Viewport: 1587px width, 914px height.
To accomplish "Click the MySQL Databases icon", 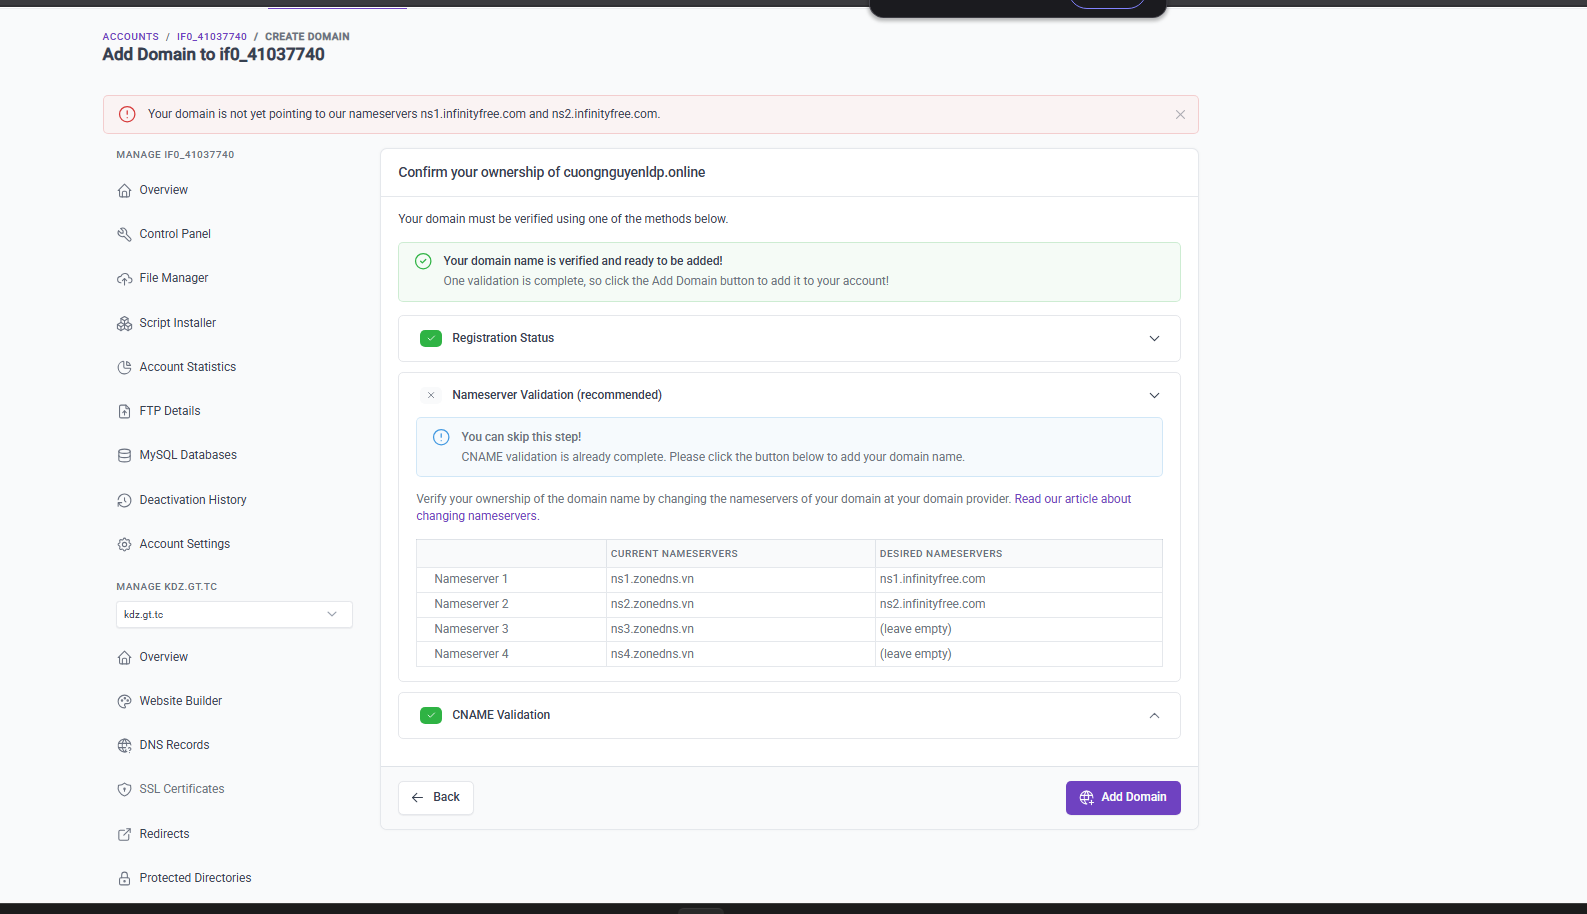I will 124,455.
